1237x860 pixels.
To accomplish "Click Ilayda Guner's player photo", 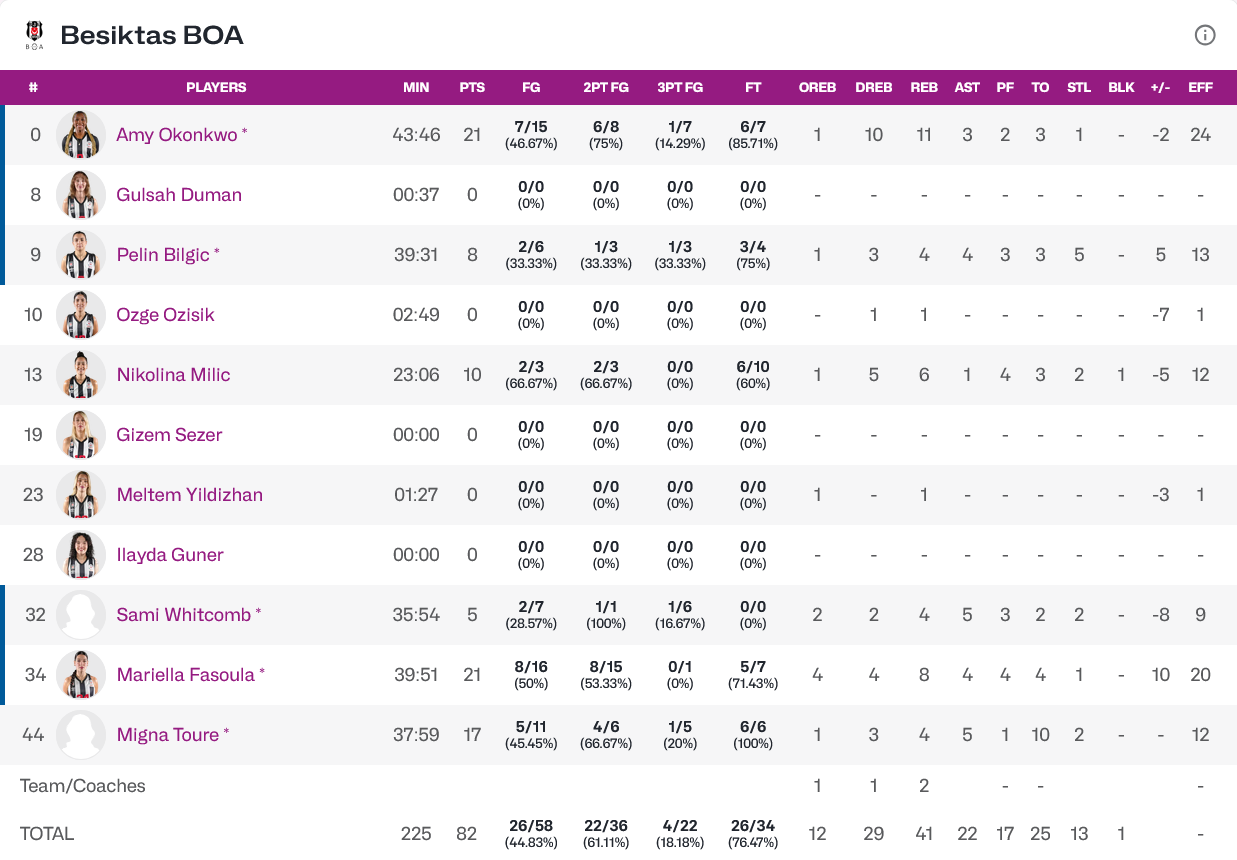I will (81, 555).
